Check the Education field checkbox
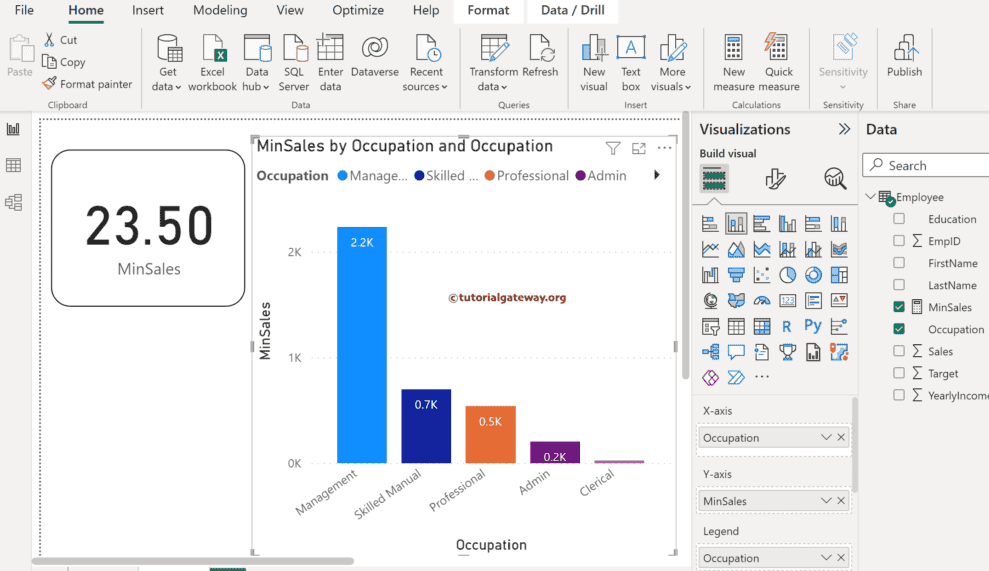989x571 pixels. pos(899,219)
